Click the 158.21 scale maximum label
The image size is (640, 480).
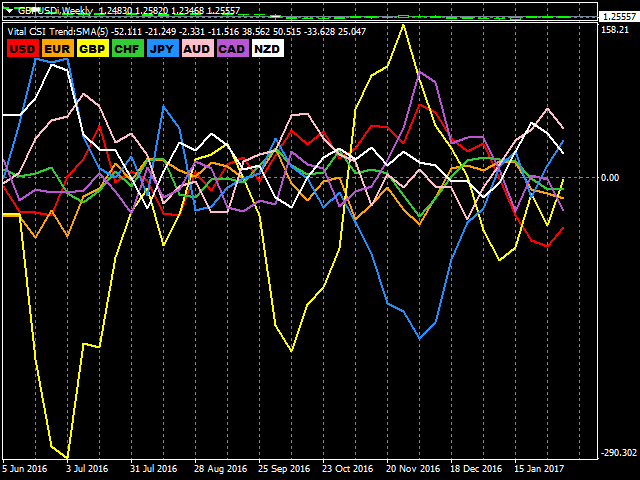click(615, 30)
